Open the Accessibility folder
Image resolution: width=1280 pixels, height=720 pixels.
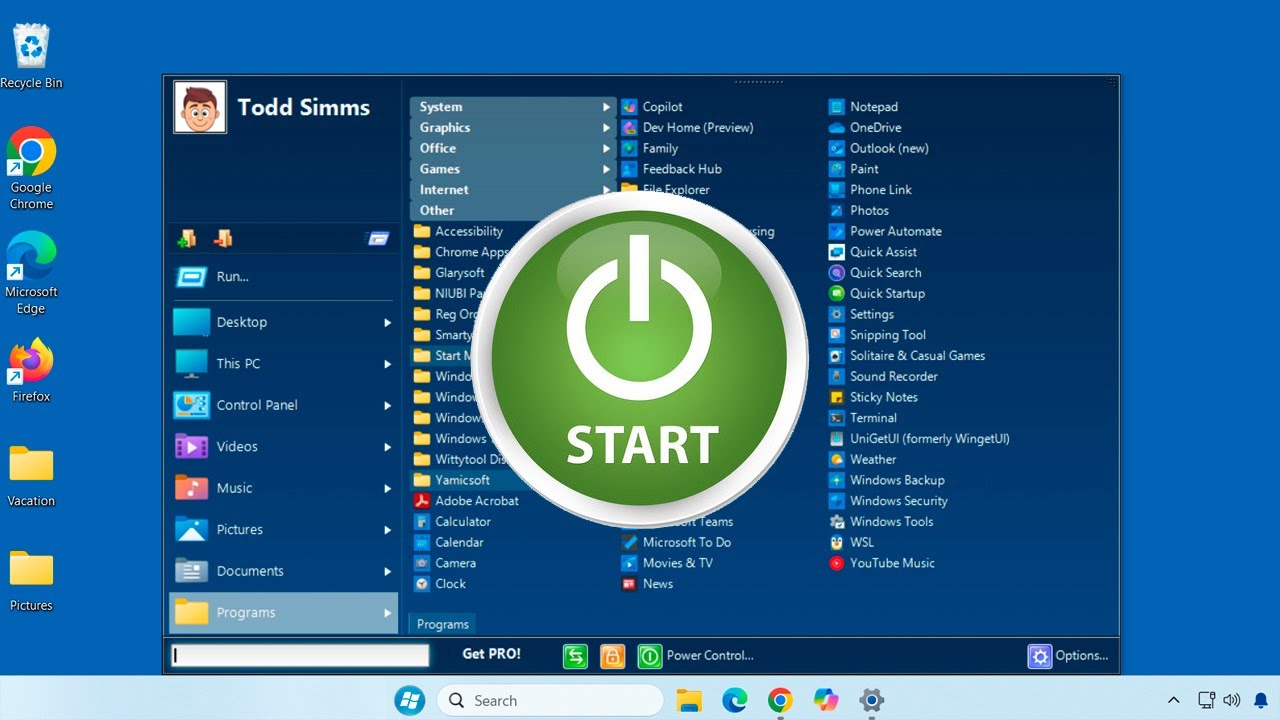click(459, 231)
